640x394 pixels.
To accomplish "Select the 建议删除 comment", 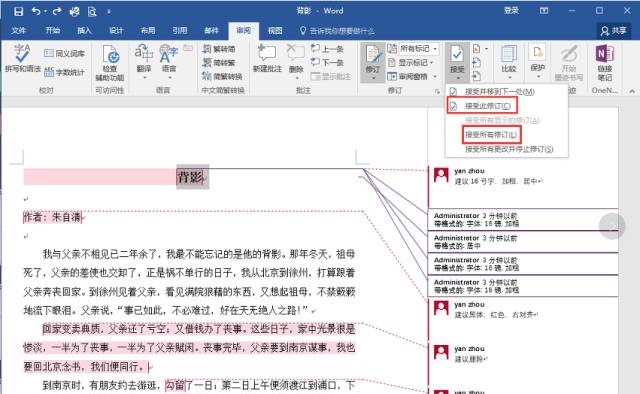I will [x=471, y=359].
